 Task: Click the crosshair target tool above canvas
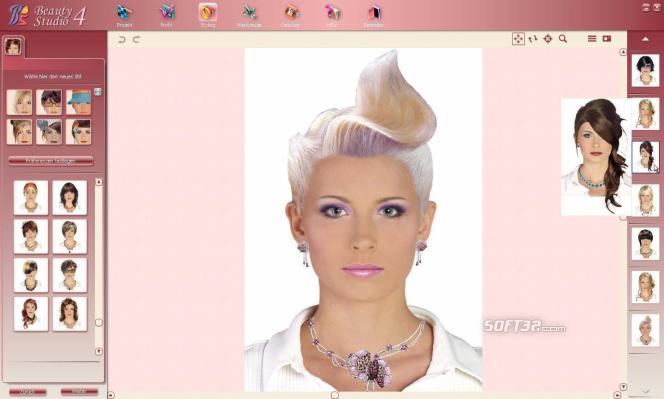[548, 39]
